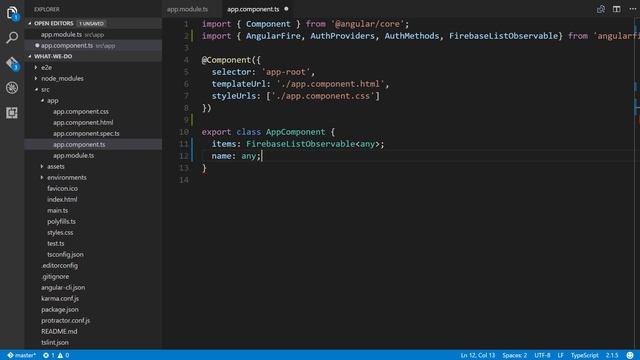Open main.ts file
The height and width of the screenshot is (360, 640).
point(58,211)
